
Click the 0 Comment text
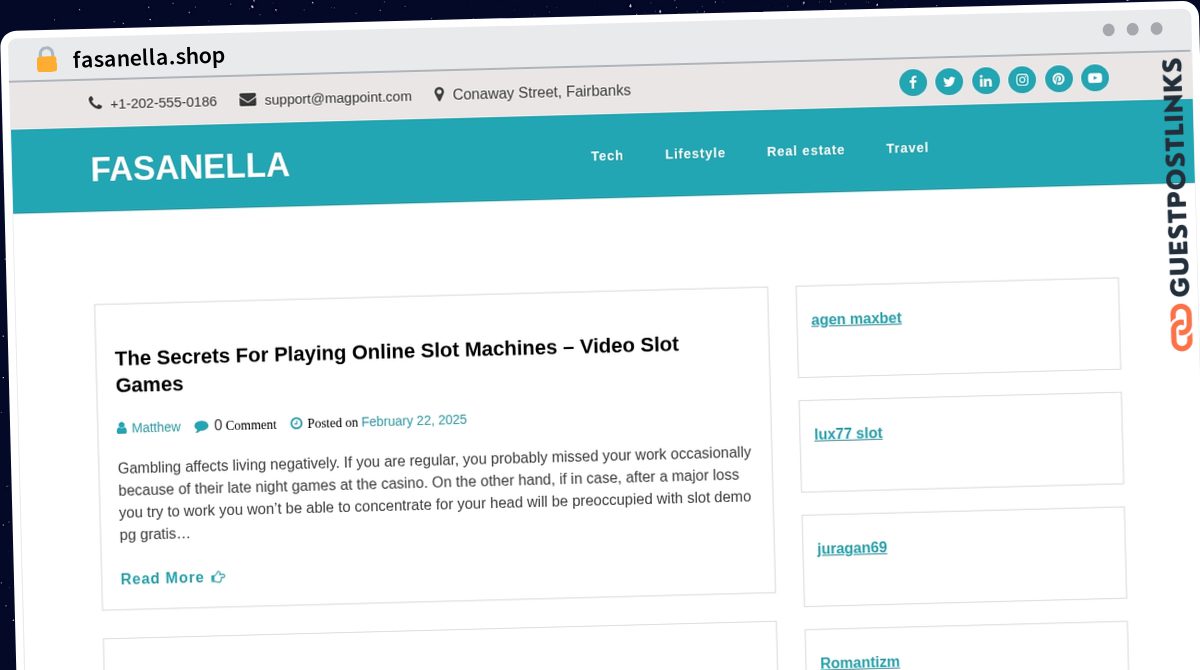pos(245,425)
